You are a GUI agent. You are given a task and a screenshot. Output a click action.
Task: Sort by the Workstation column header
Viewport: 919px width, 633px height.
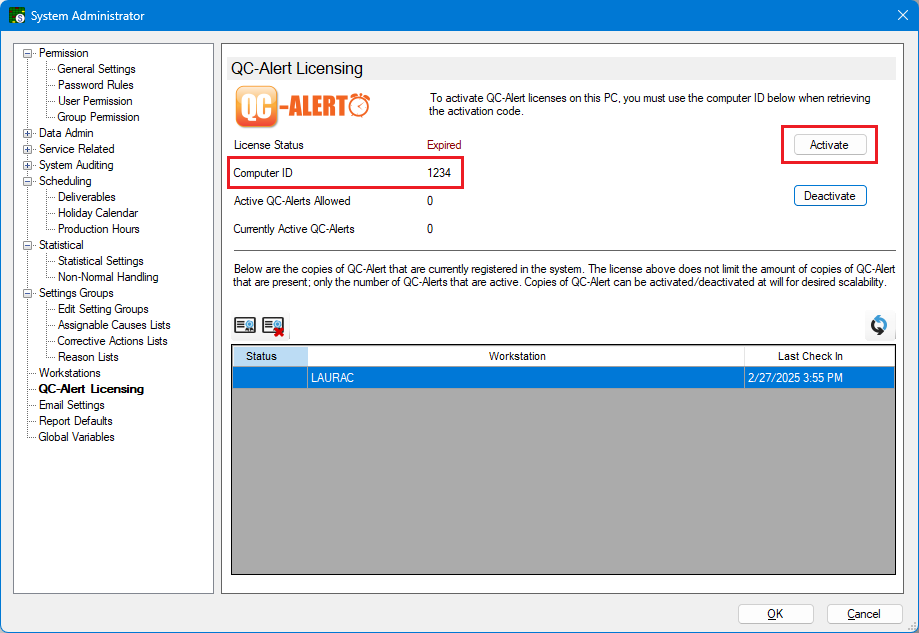(x=526, y=356)
